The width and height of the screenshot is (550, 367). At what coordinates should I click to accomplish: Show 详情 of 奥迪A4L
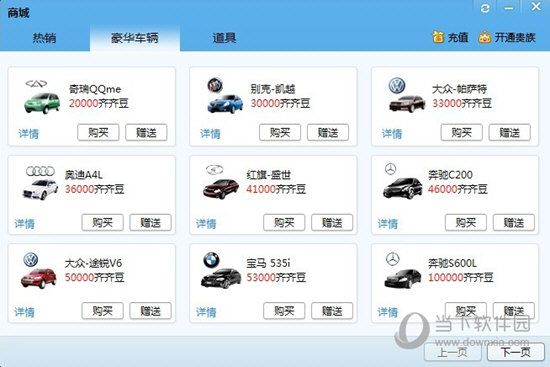(x=25, y=223)
